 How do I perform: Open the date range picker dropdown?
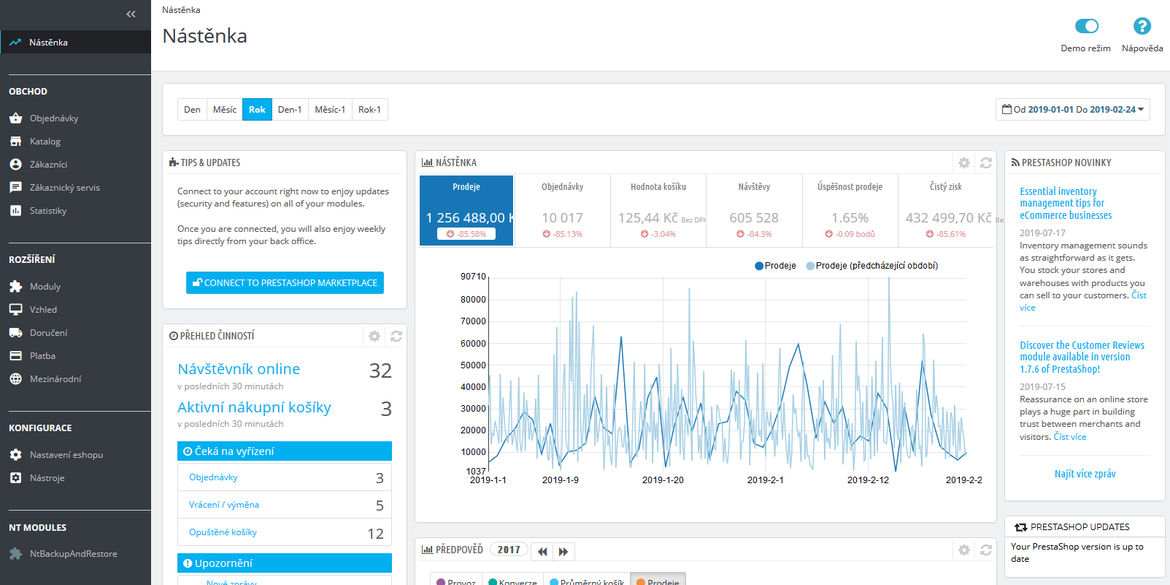(x=1072, y=110)
